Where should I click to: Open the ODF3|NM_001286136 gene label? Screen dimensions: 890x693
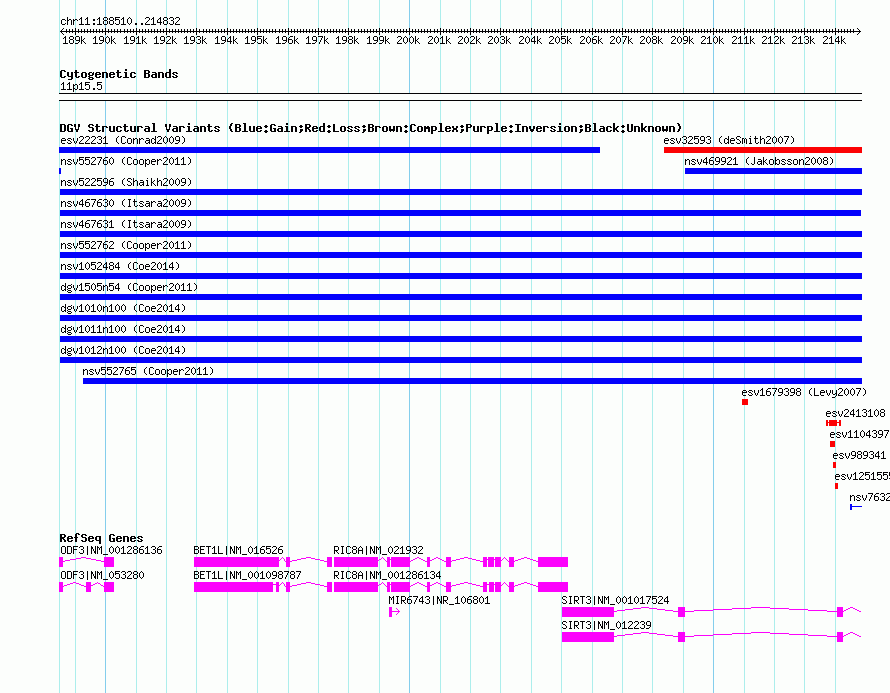pos(111,550)
